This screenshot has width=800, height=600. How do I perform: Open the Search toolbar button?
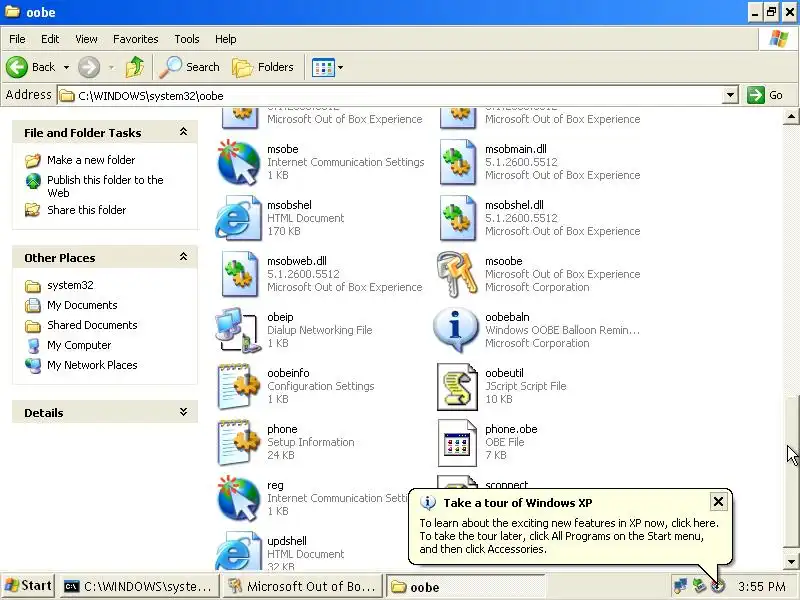tap(189, 67)
